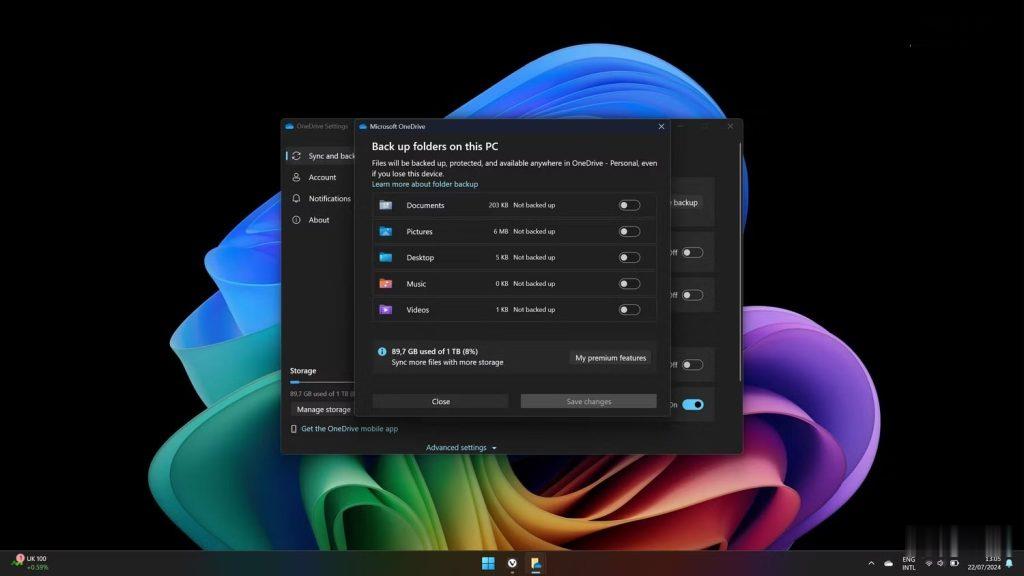The width and height of the screenshot is (1024, 576).
Task: Click the cloud icon in the OneDrive Settings title bar
Action: click(289, 126)
